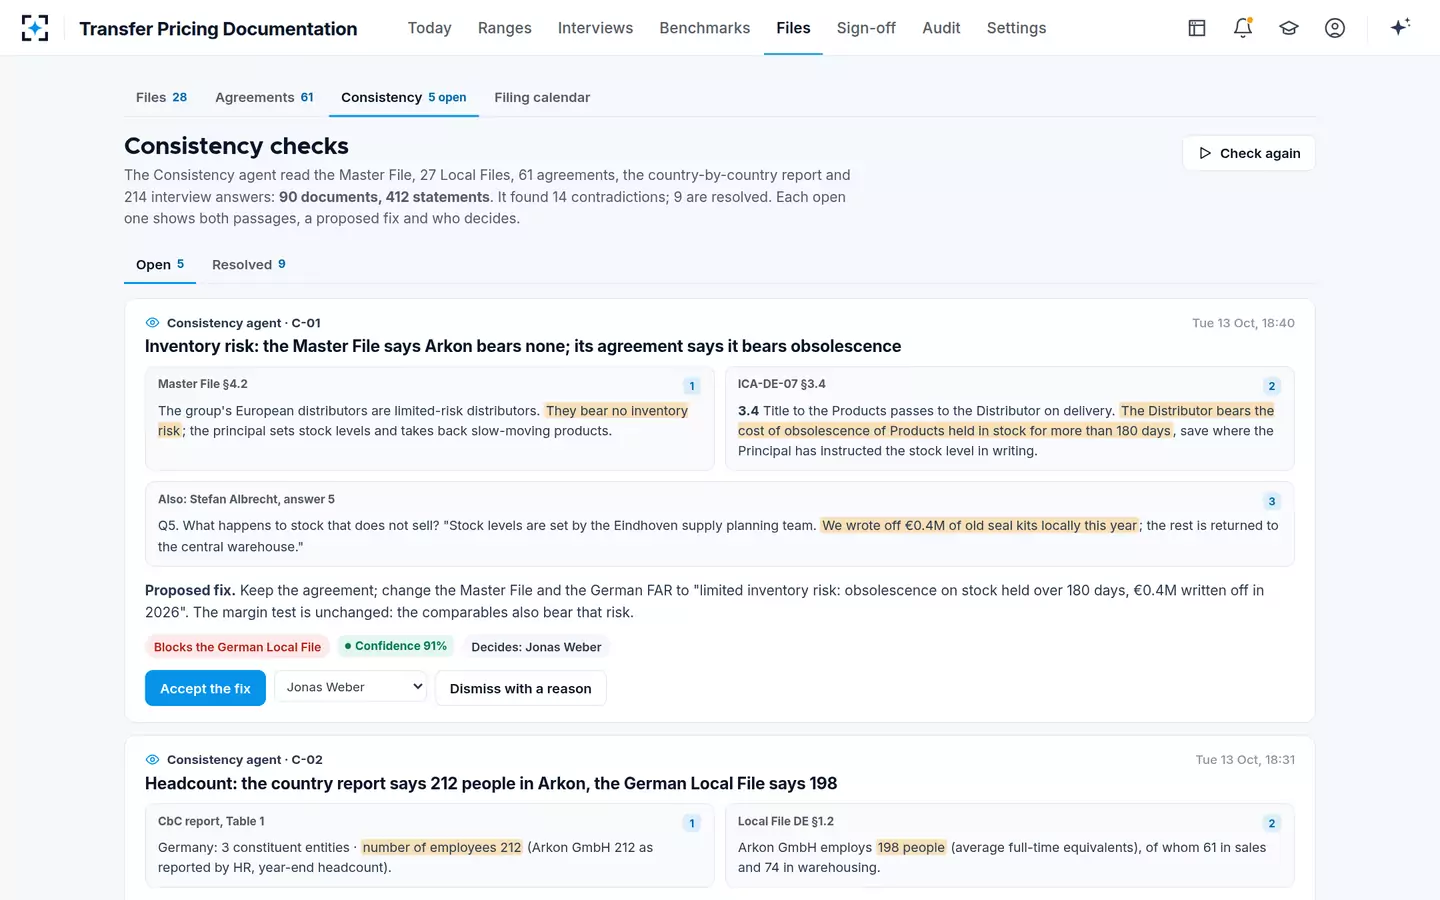Viewport: 1440px width, 900px height.
Task: Switch to the Files 28 sub-tab
Action: pyautogui.click(x=162, y=97)
